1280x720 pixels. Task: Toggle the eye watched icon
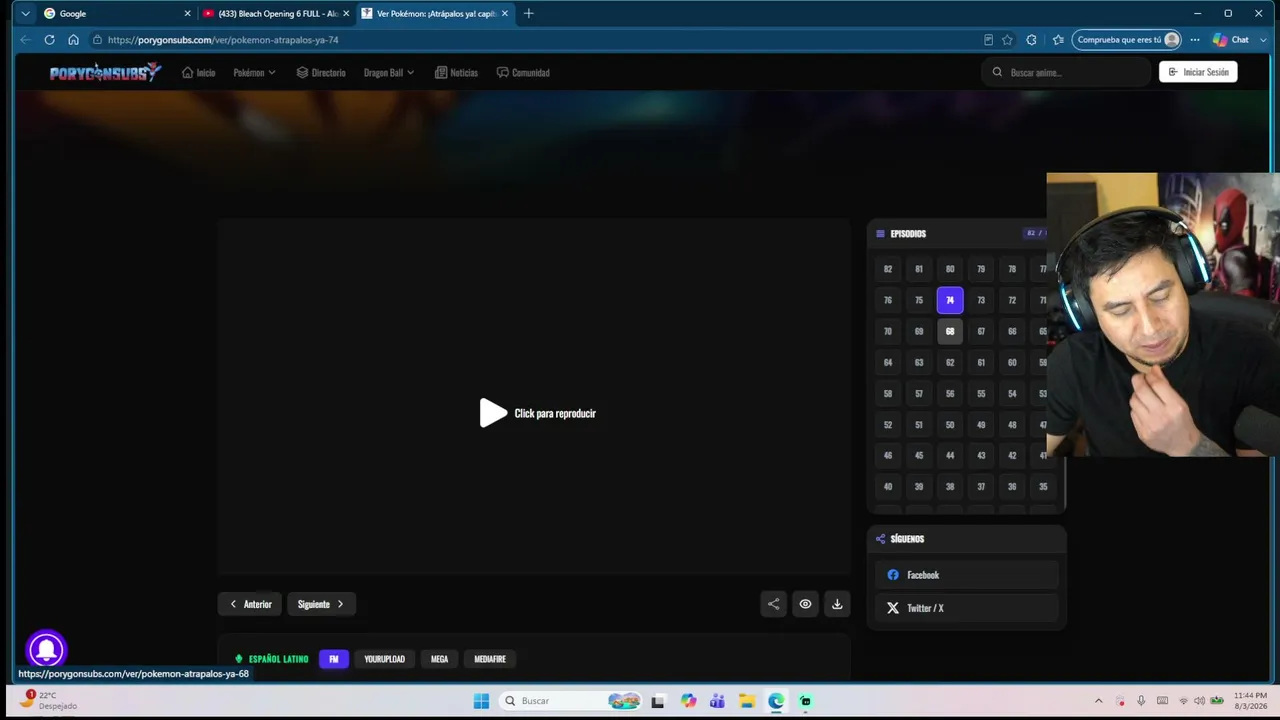(805, 604)
